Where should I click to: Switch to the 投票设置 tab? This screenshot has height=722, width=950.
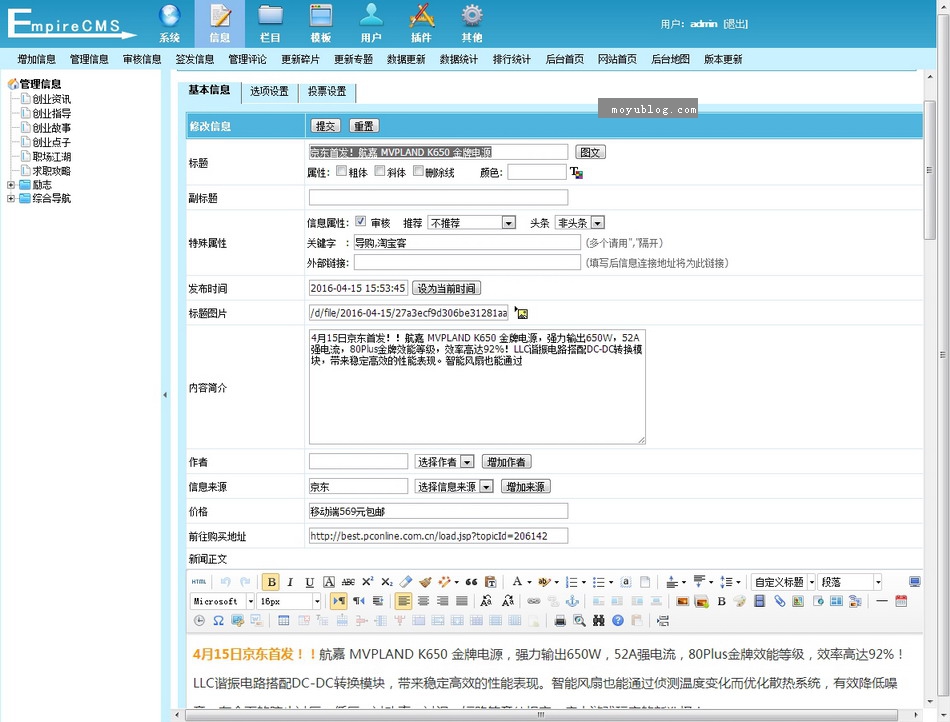coord(327,91)
